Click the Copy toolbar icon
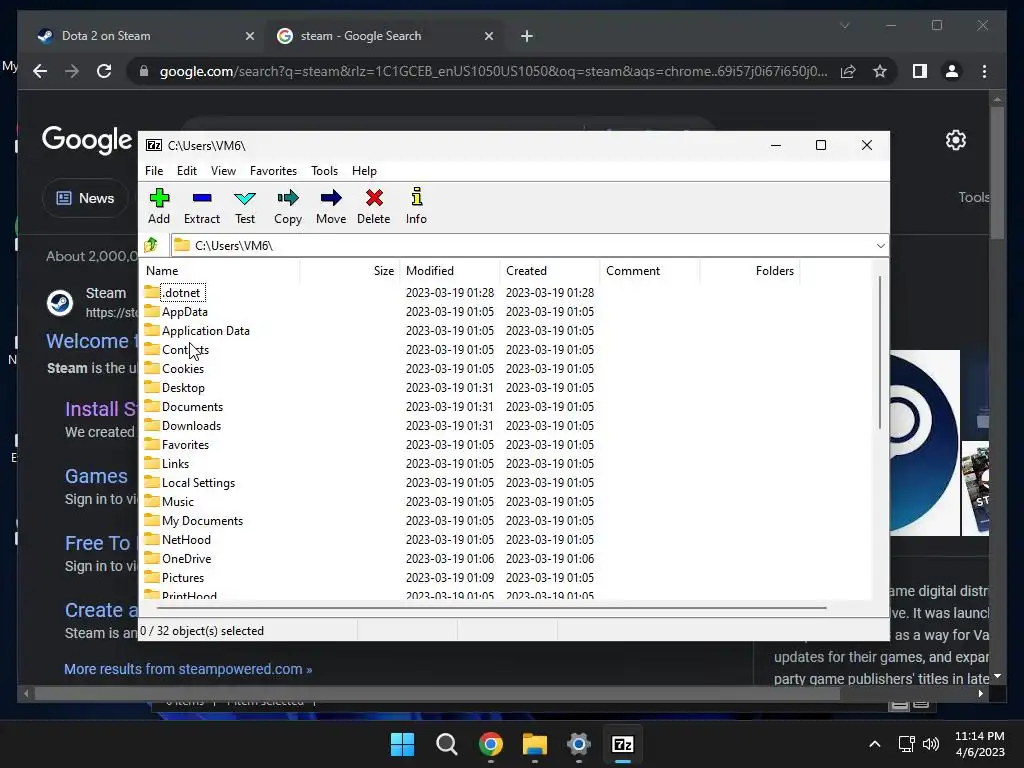Image resolution: width=1024 pixels, height=768 pixels. coord(288,198)
